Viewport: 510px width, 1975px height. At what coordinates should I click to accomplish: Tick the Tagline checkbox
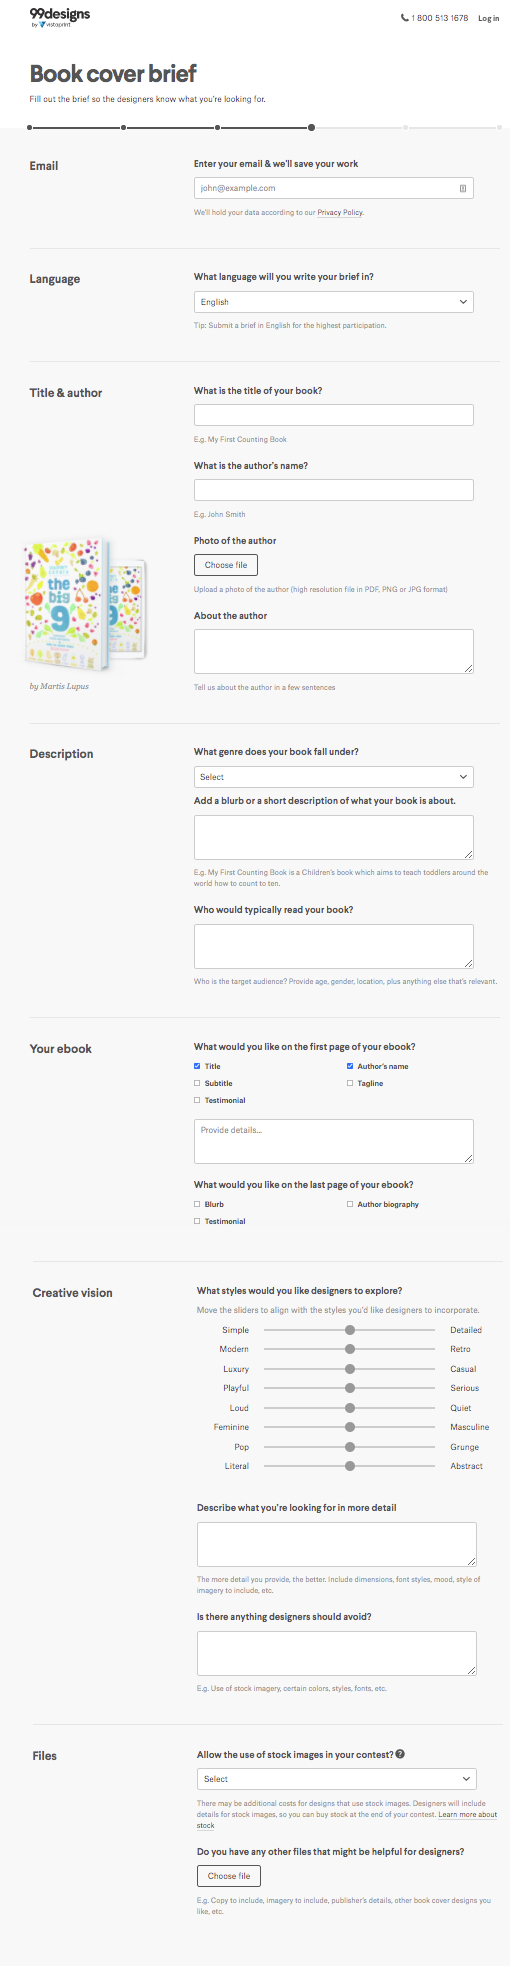pyautogui.click(x=350, y=1083)
